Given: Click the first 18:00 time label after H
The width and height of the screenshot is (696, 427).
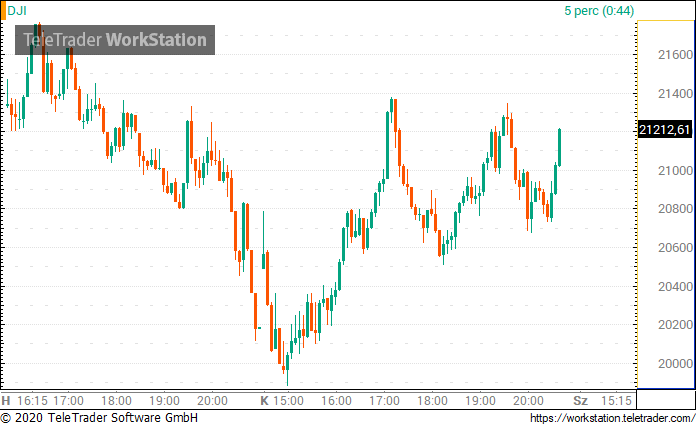Looking at the screenshot, I should pyautogui.click(x=116, y=401).
